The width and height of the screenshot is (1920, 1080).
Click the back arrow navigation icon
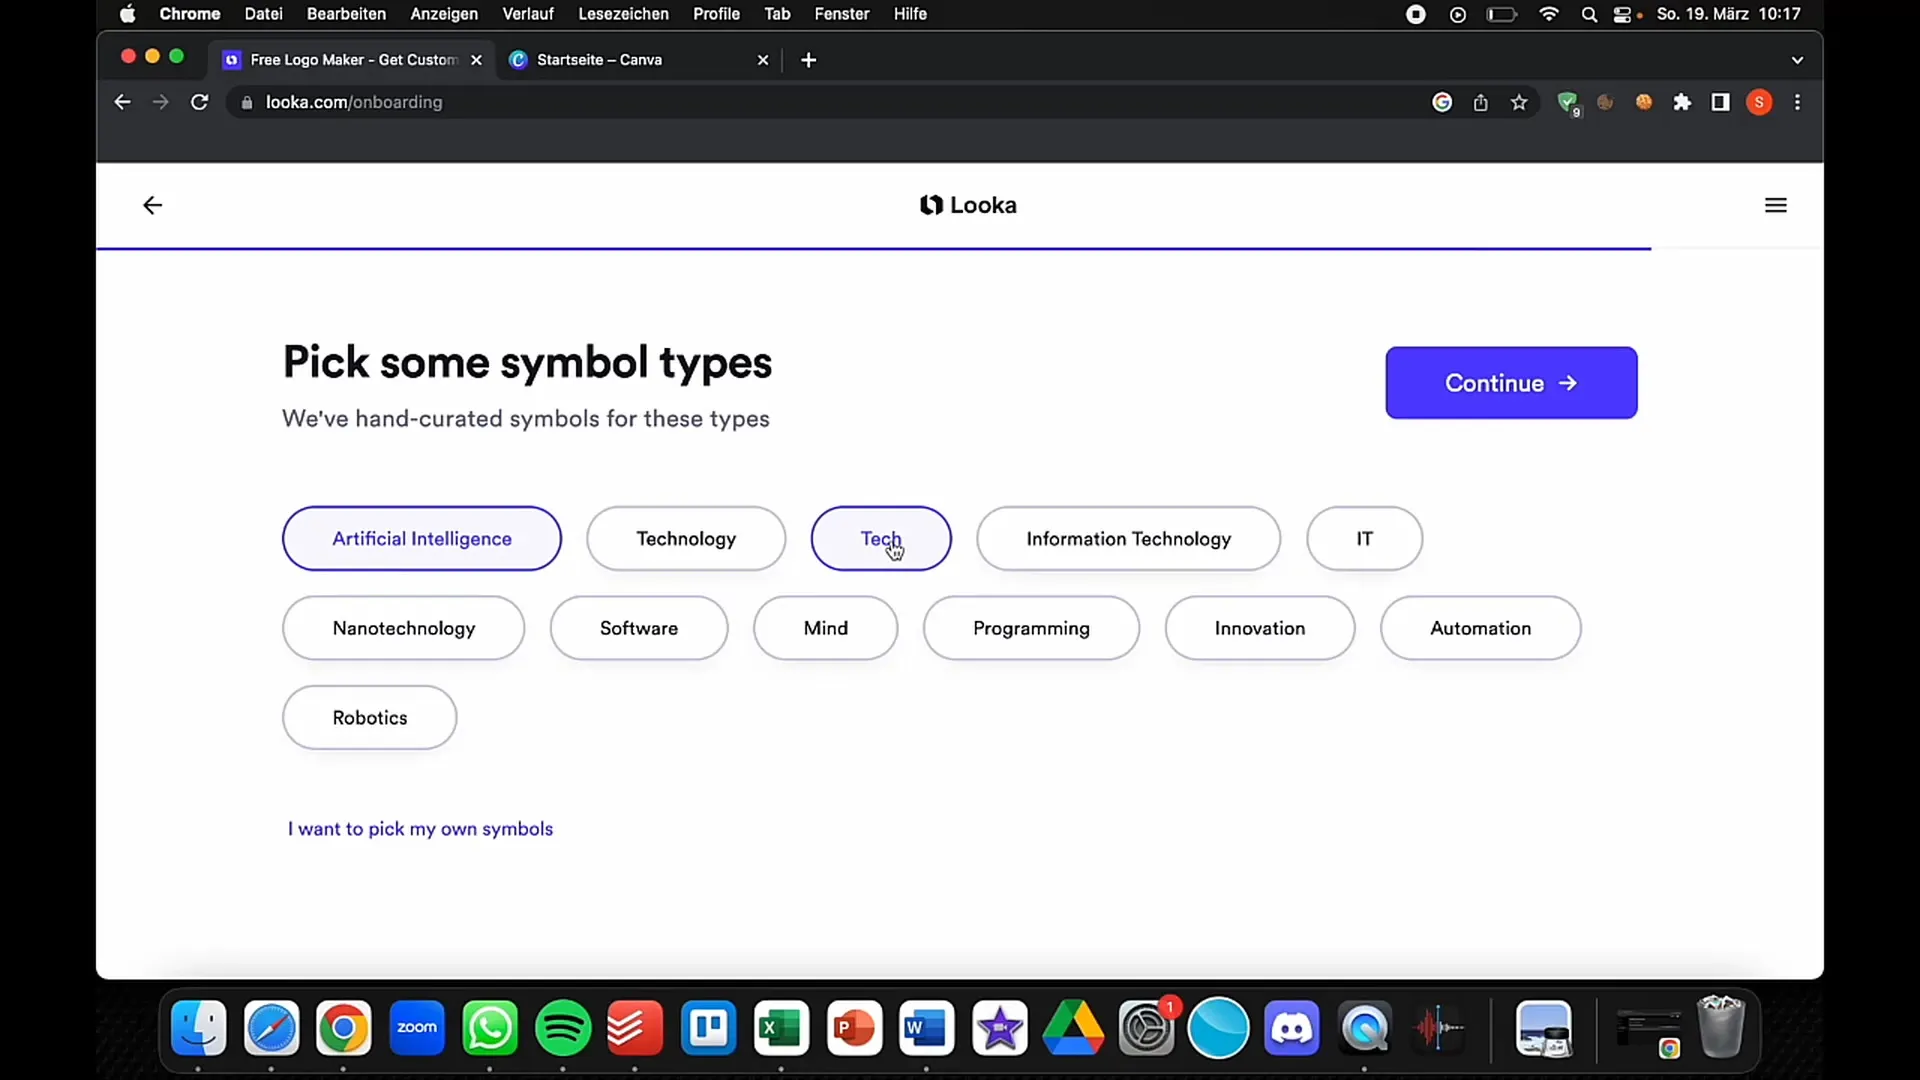[x=152, y=204]
